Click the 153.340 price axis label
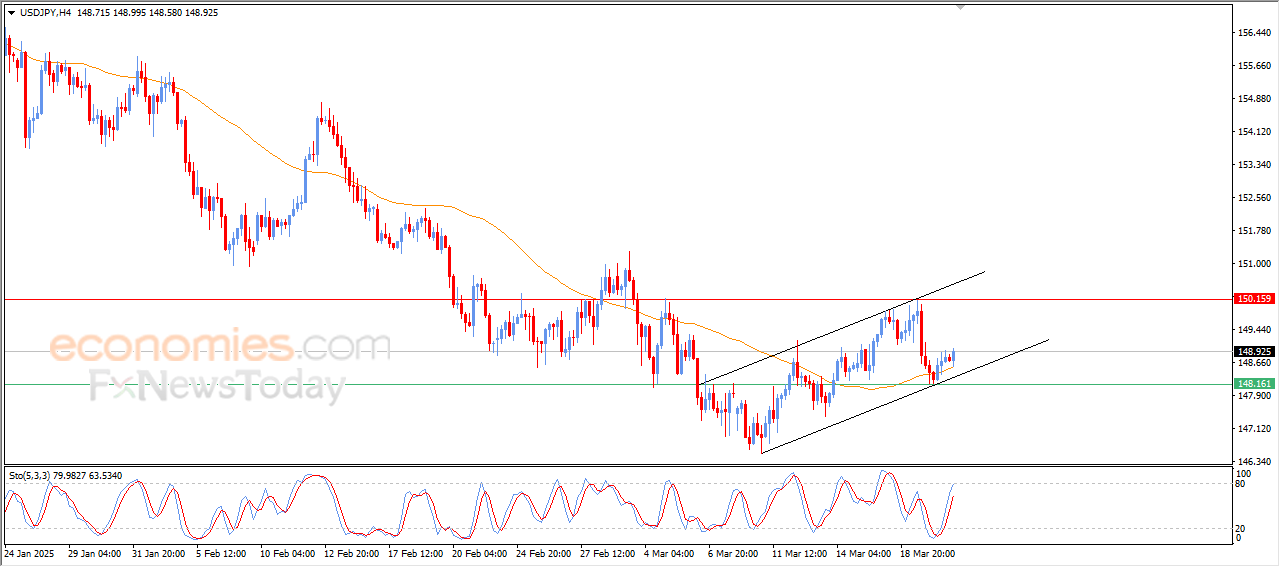The image size is (1280, 567). (x=1254, y=165)
